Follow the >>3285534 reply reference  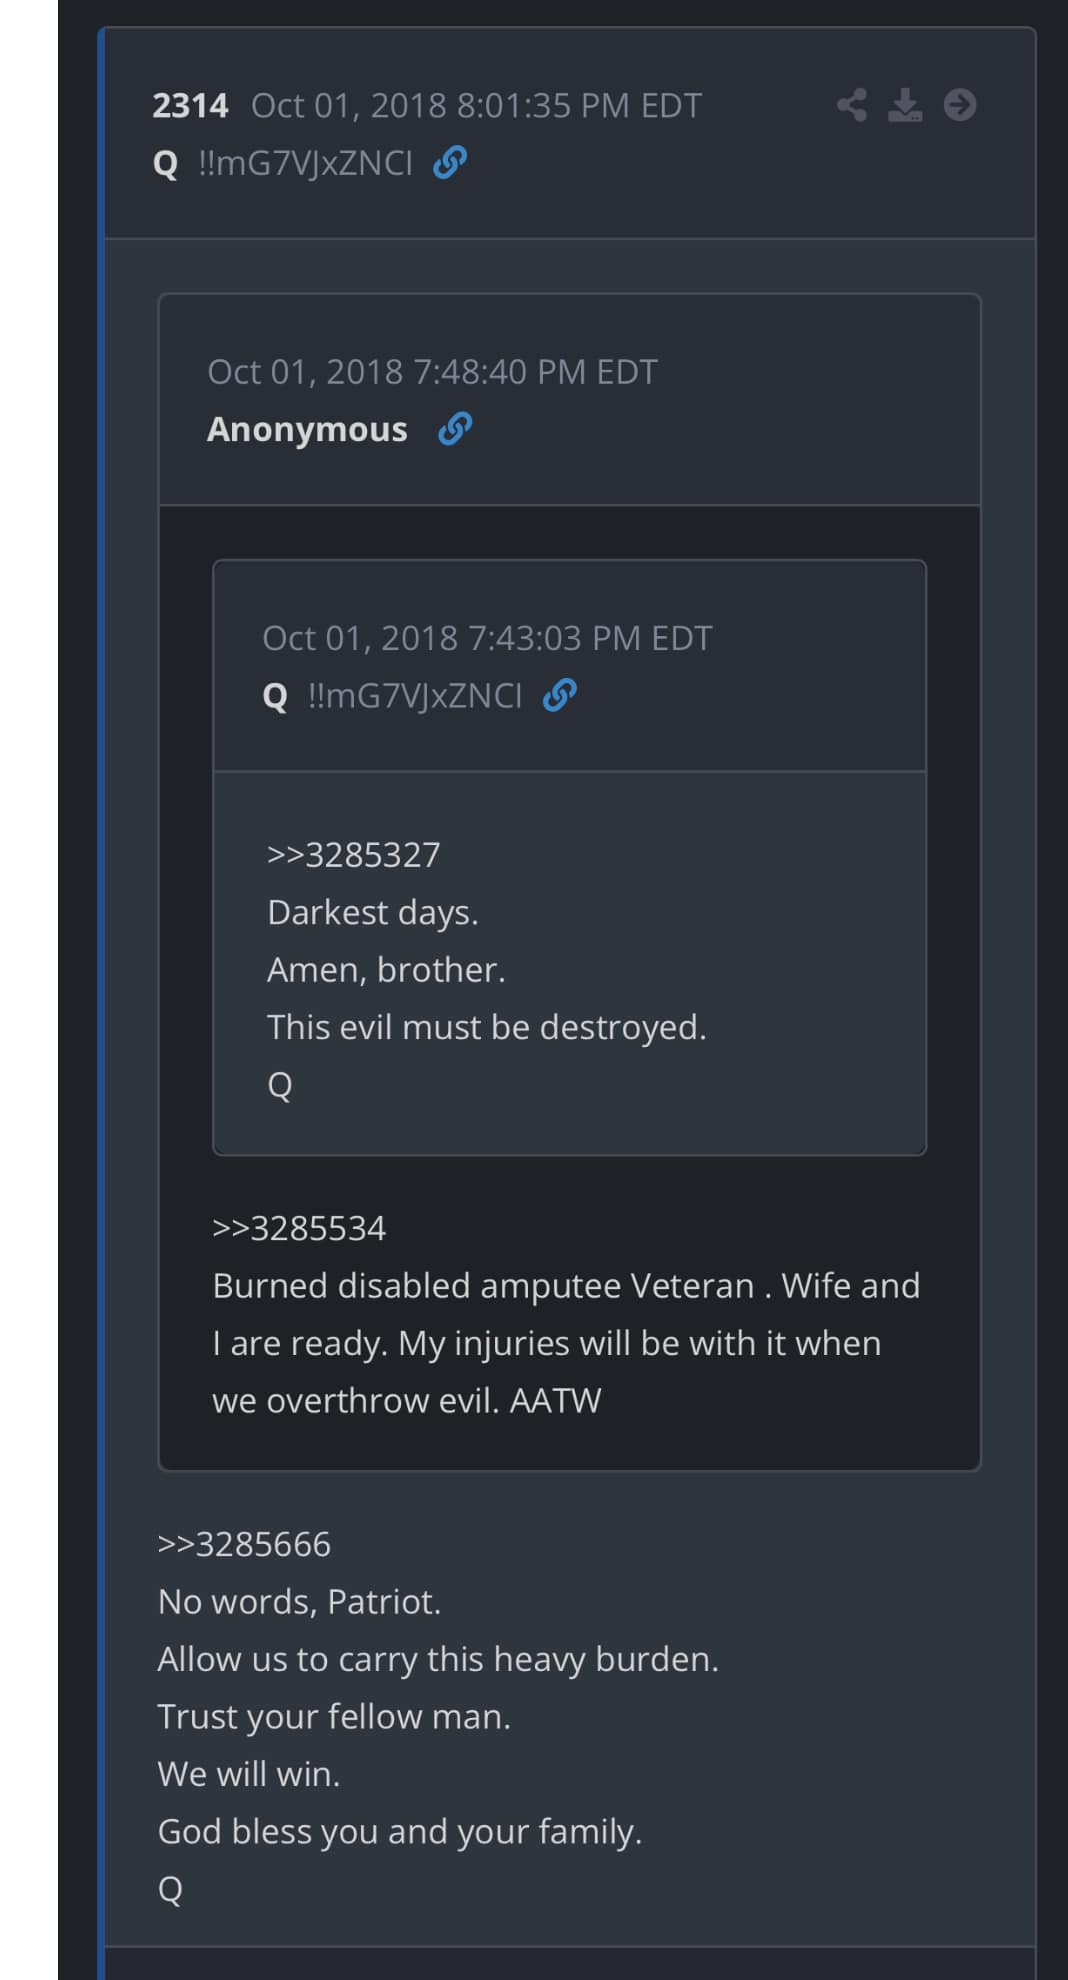(x=299, y=1228)
